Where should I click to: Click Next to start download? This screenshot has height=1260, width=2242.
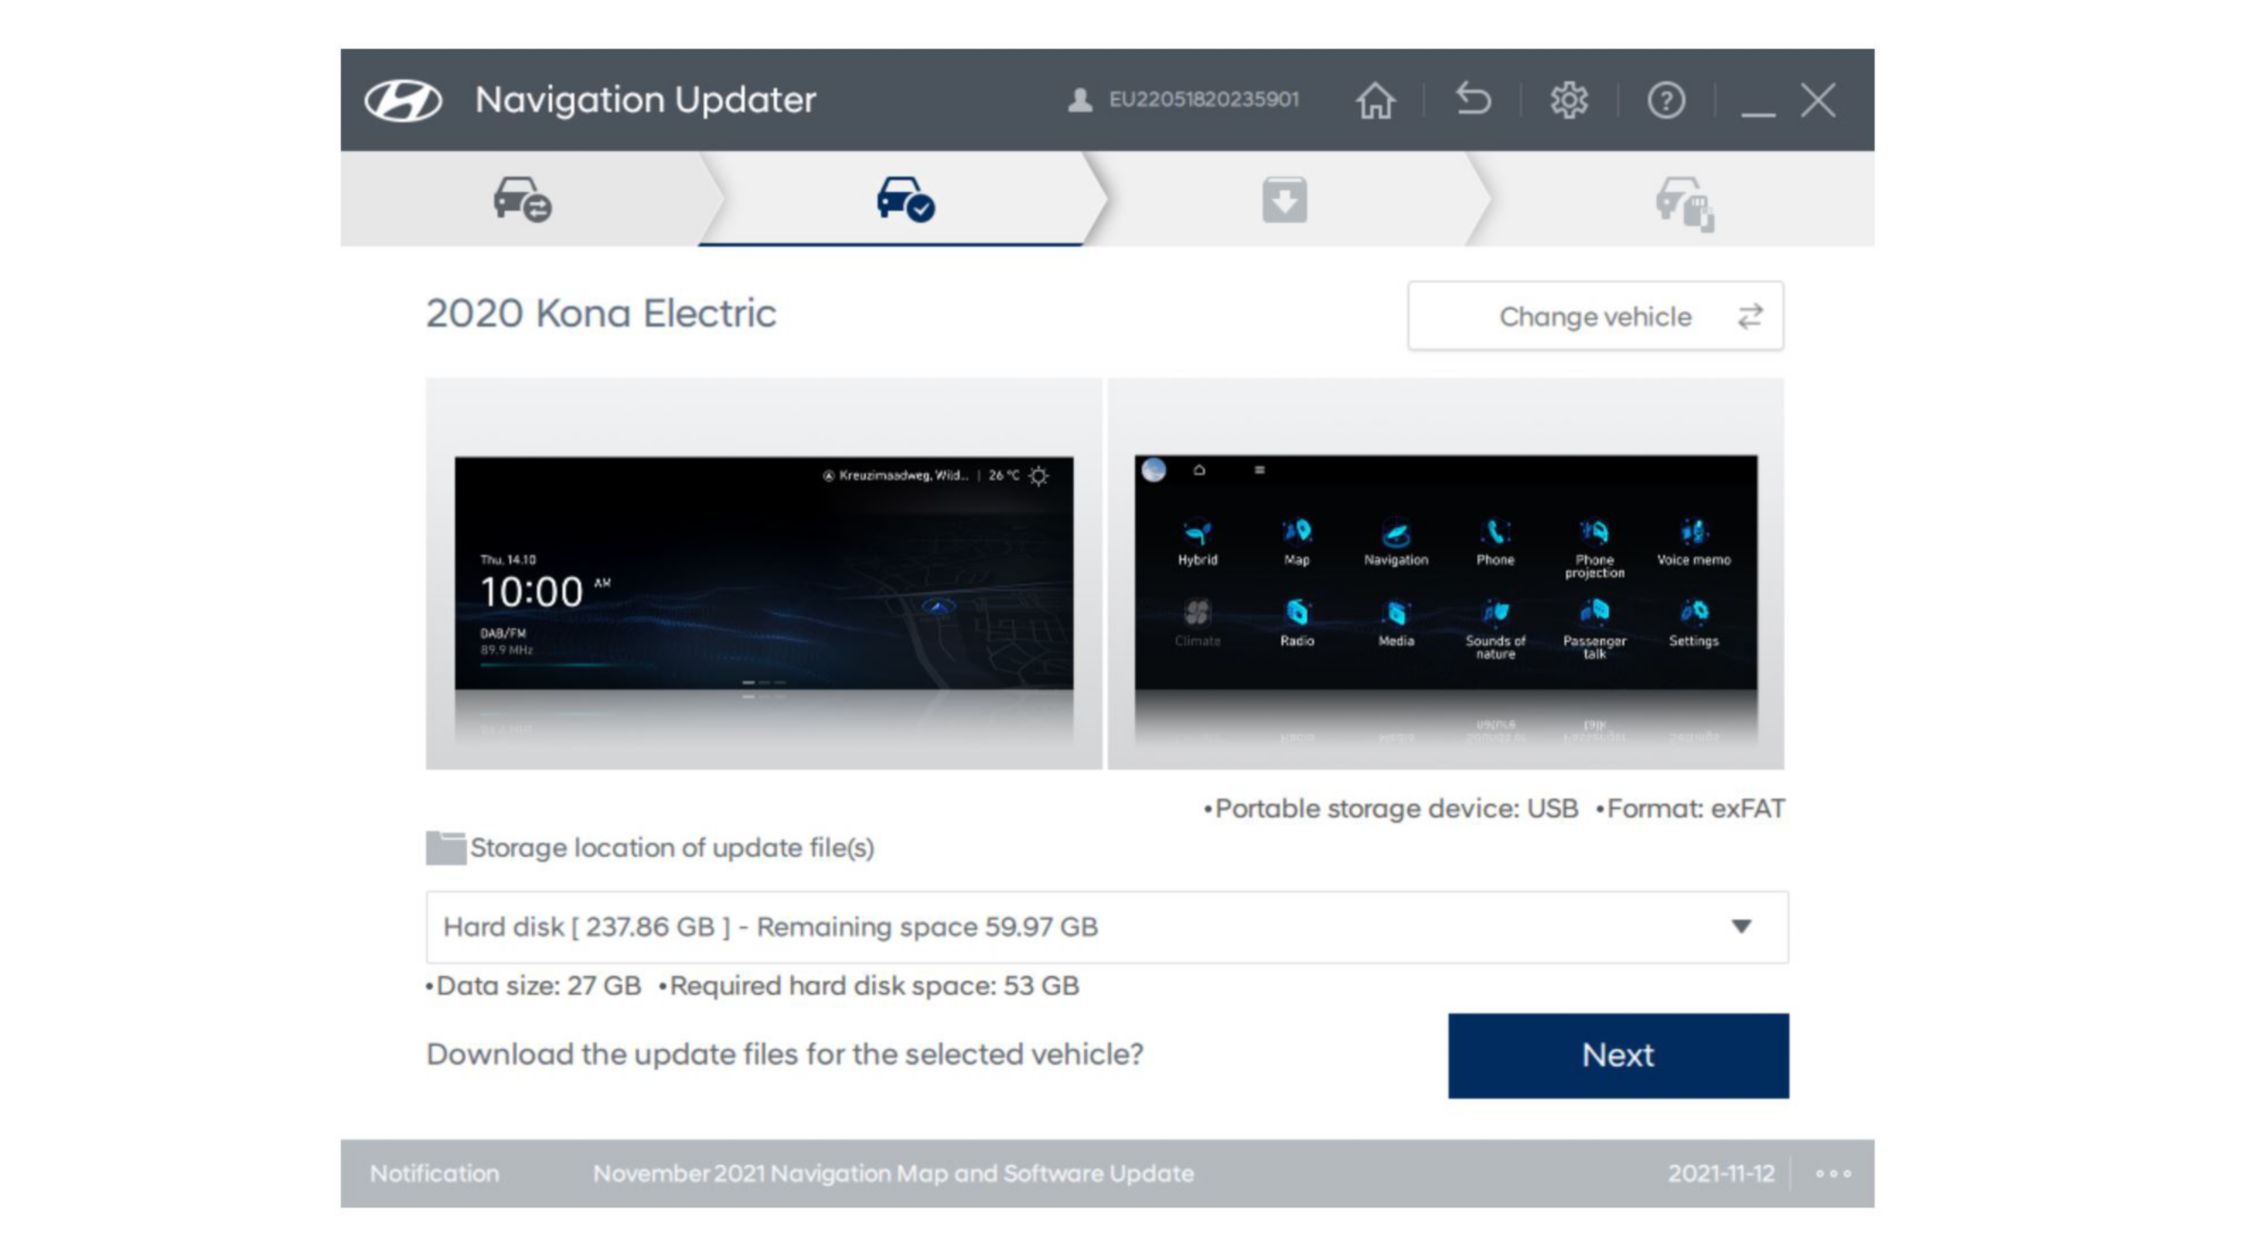(x=1618, y=1055)
